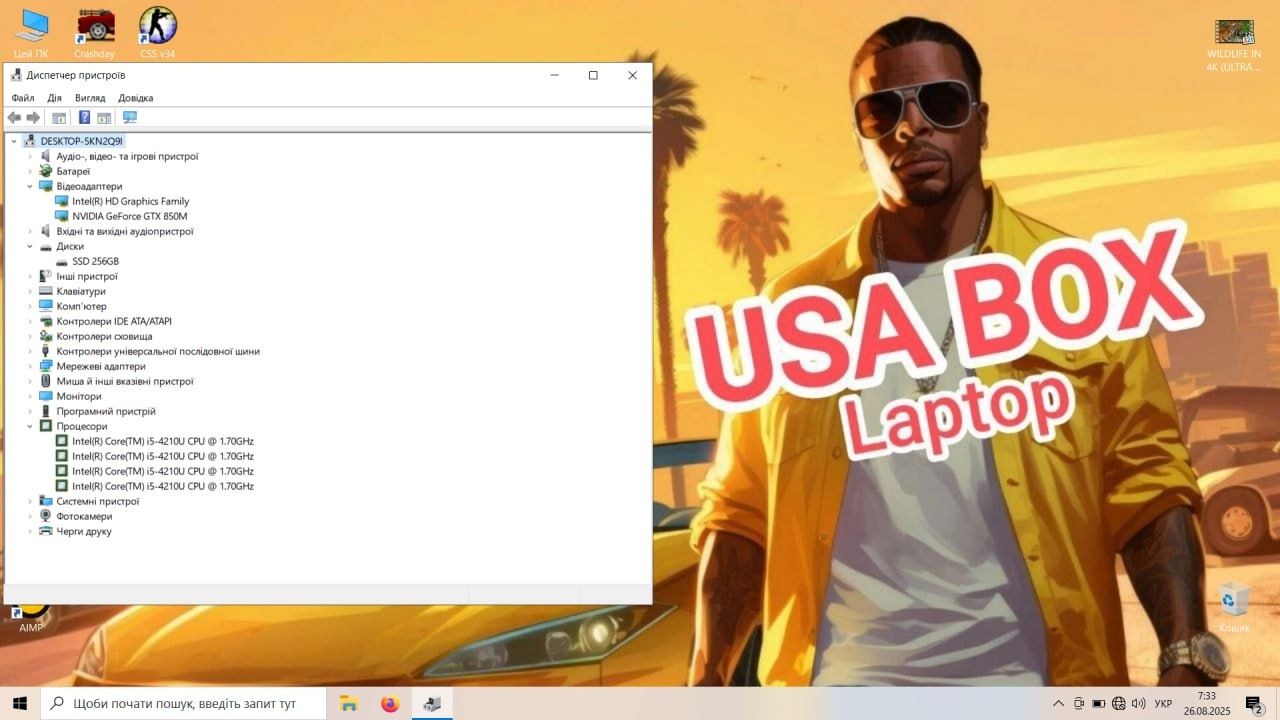Show hidden tray icons chevron
Screen dimensions: 1280x720
coord(1058,703)
